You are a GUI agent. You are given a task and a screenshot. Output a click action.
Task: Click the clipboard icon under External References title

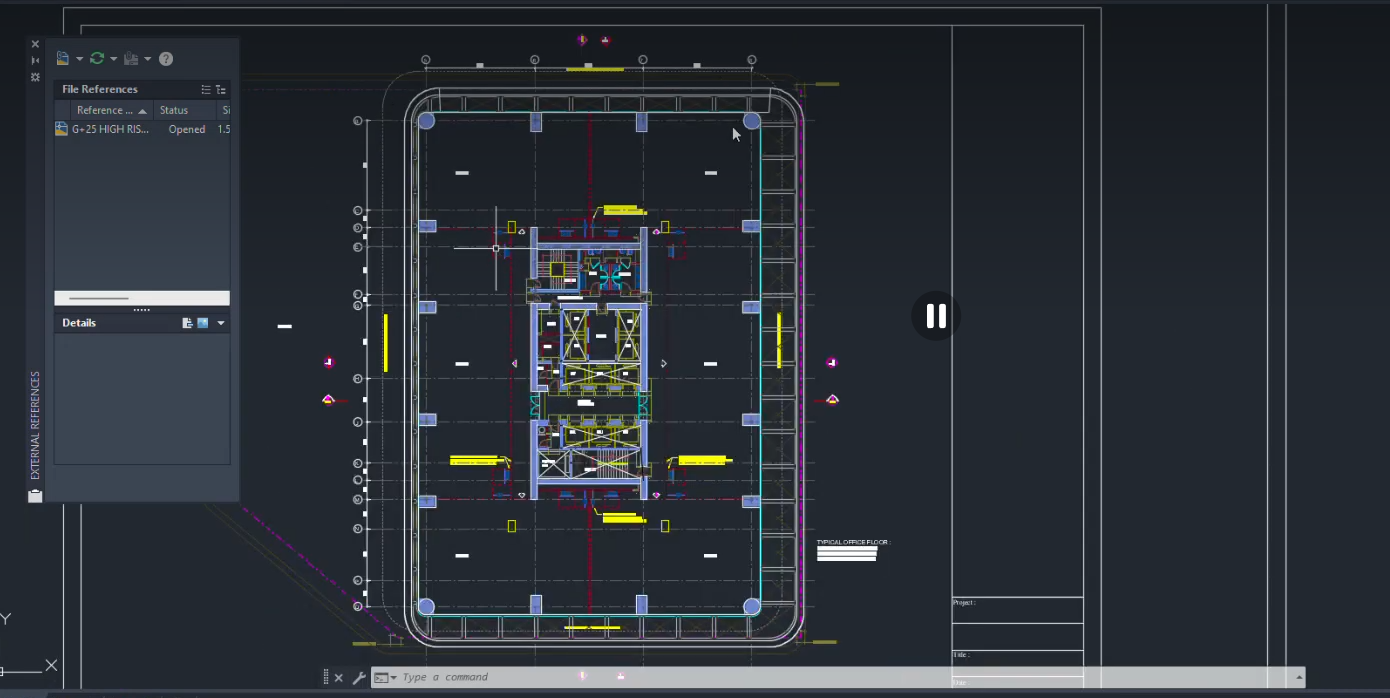[x=35, y=495]
